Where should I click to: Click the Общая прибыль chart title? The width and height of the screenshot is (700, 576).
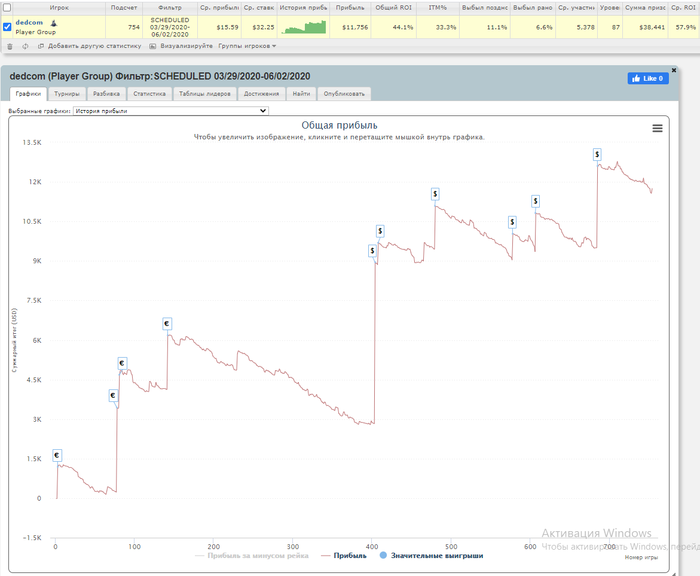point(339,125)
